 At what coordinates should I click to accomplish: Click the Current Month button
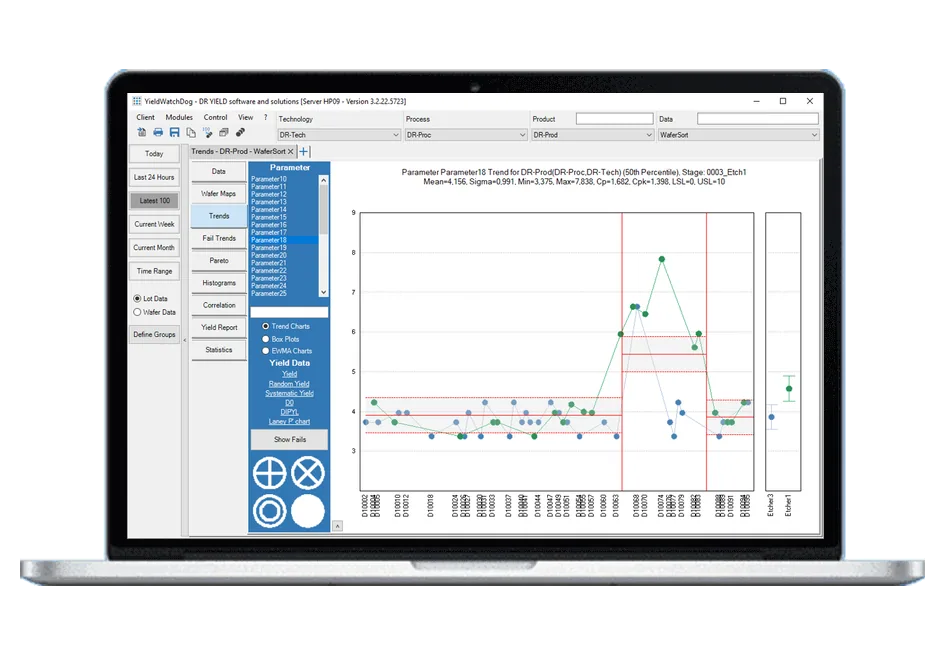pos(154,248)
